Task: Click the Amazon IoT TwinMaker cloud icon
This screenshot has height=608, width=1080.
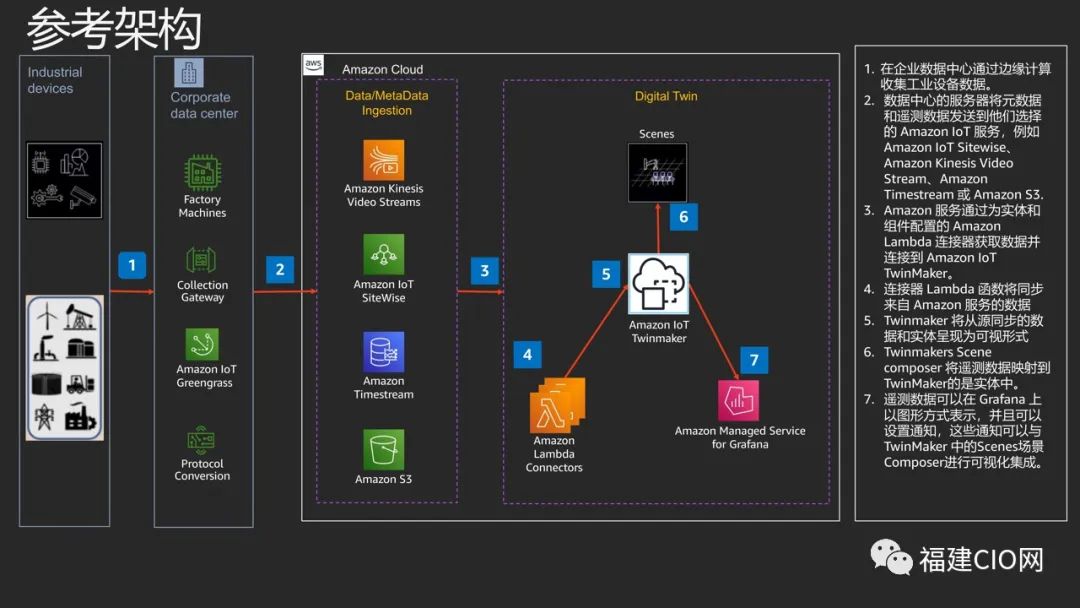Action: click(658, 284)
